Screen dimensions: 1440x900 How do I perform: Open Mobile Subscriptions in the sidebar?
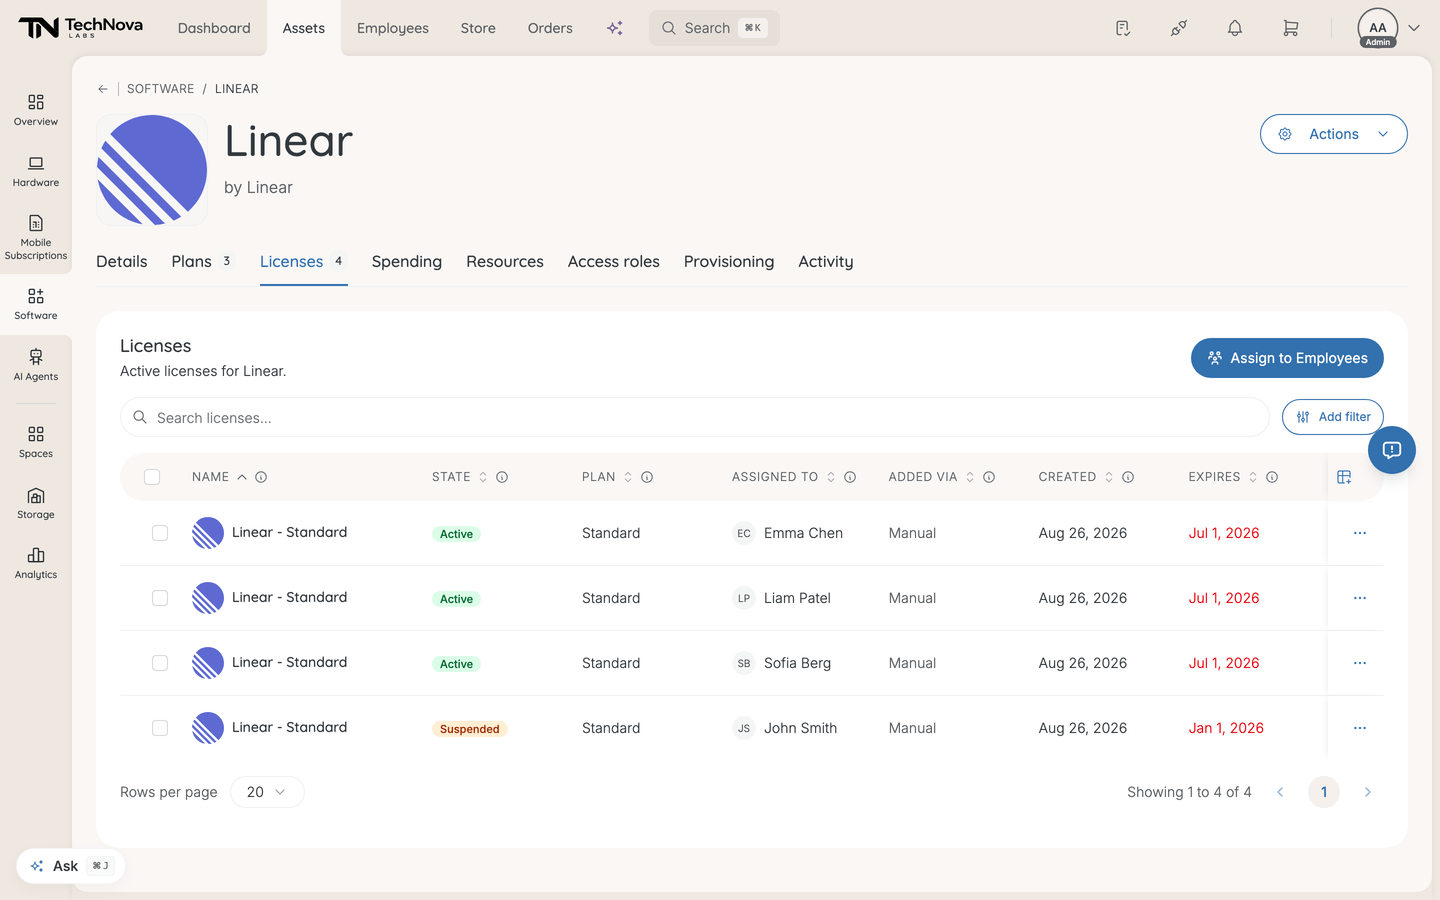pyautogui.click(x=36, y=238)
